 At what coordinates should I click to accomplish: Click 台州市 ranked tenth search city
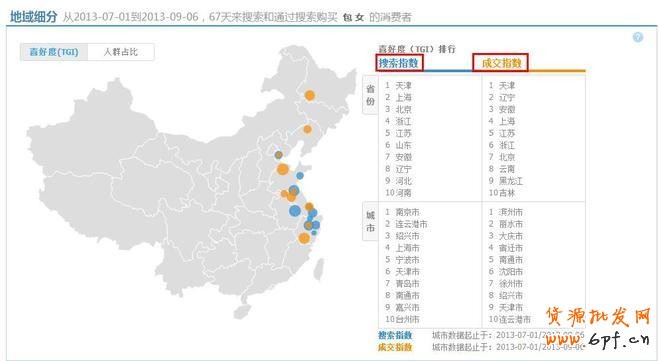[407, 319]
